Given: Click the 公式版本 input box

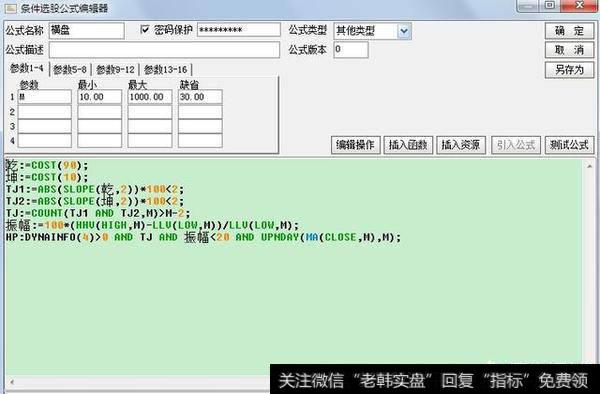Looking at the screenshot, I should click(351, 50).
